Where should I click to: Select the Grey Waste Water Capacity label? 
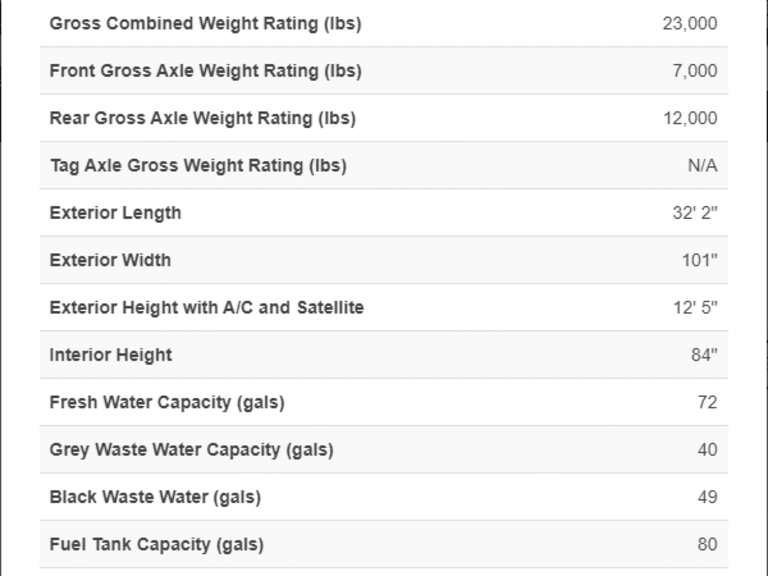pyautogui.click(x=192, y=450)
